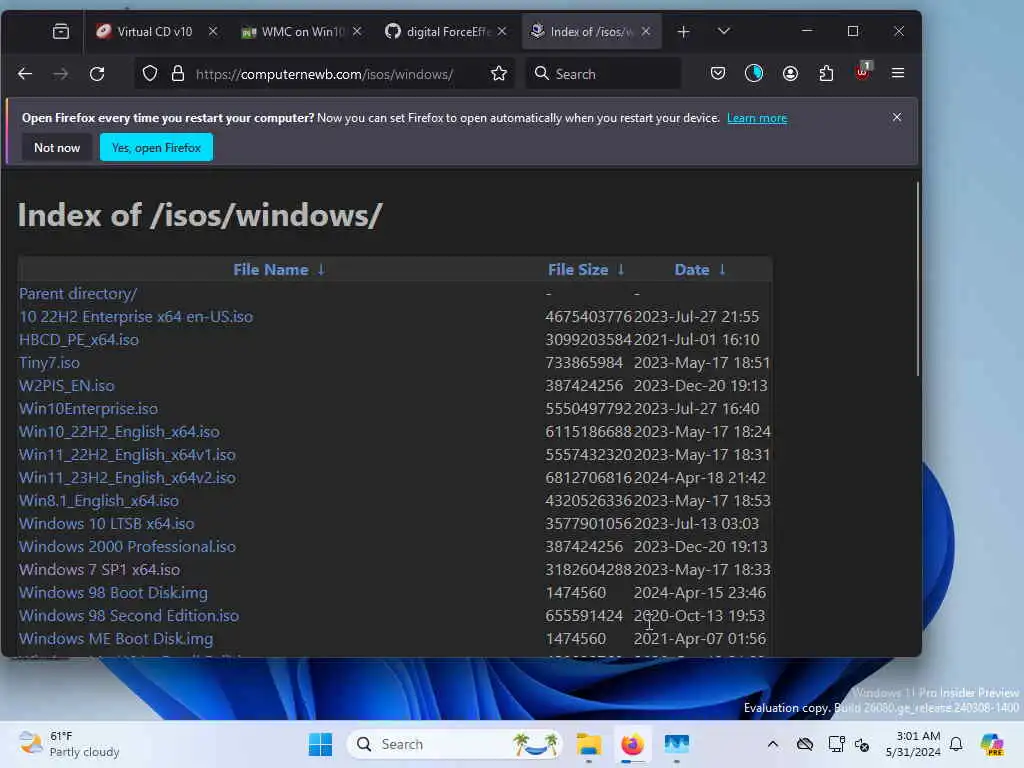Download 10 22H2 Enterprise x64 en-US.iso
Viewport: 1024px width, 768px height.
[136, 317]
